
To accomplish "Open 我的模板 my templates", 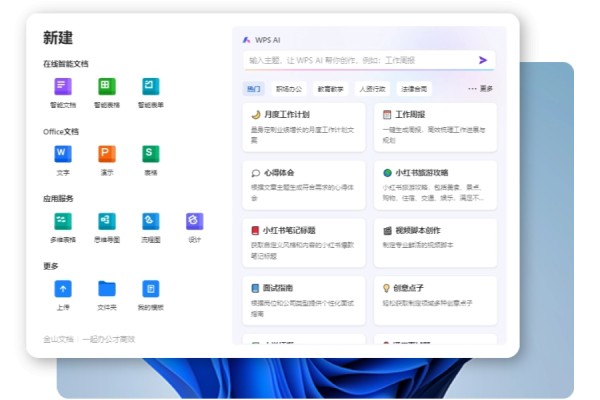I will coord(150,289).
